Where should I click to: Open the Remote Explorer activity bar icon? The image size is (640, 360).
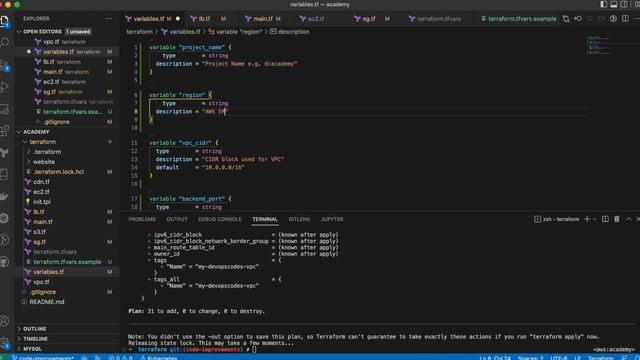click(x=5, y=109)
